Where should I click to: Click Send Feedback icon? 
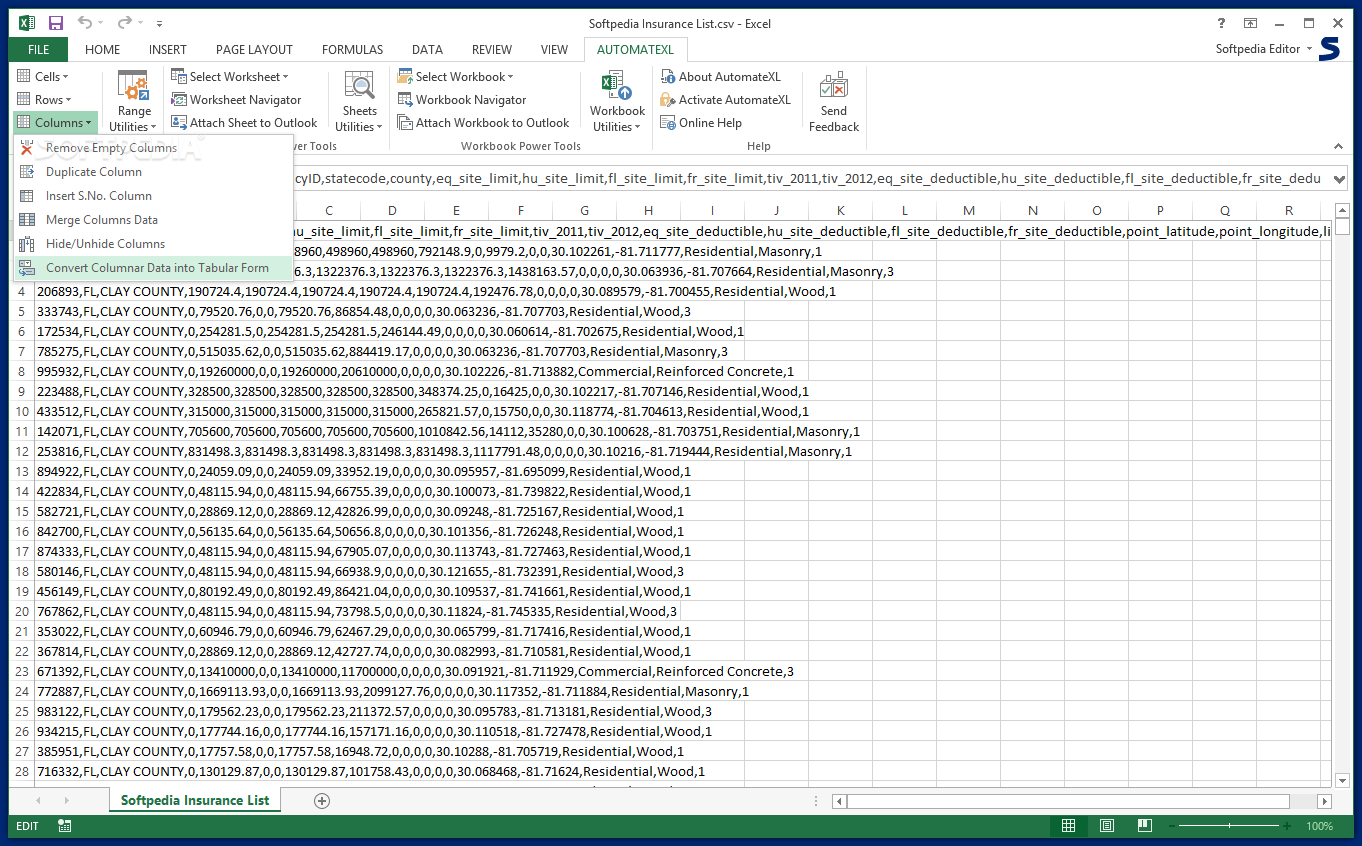834,102
